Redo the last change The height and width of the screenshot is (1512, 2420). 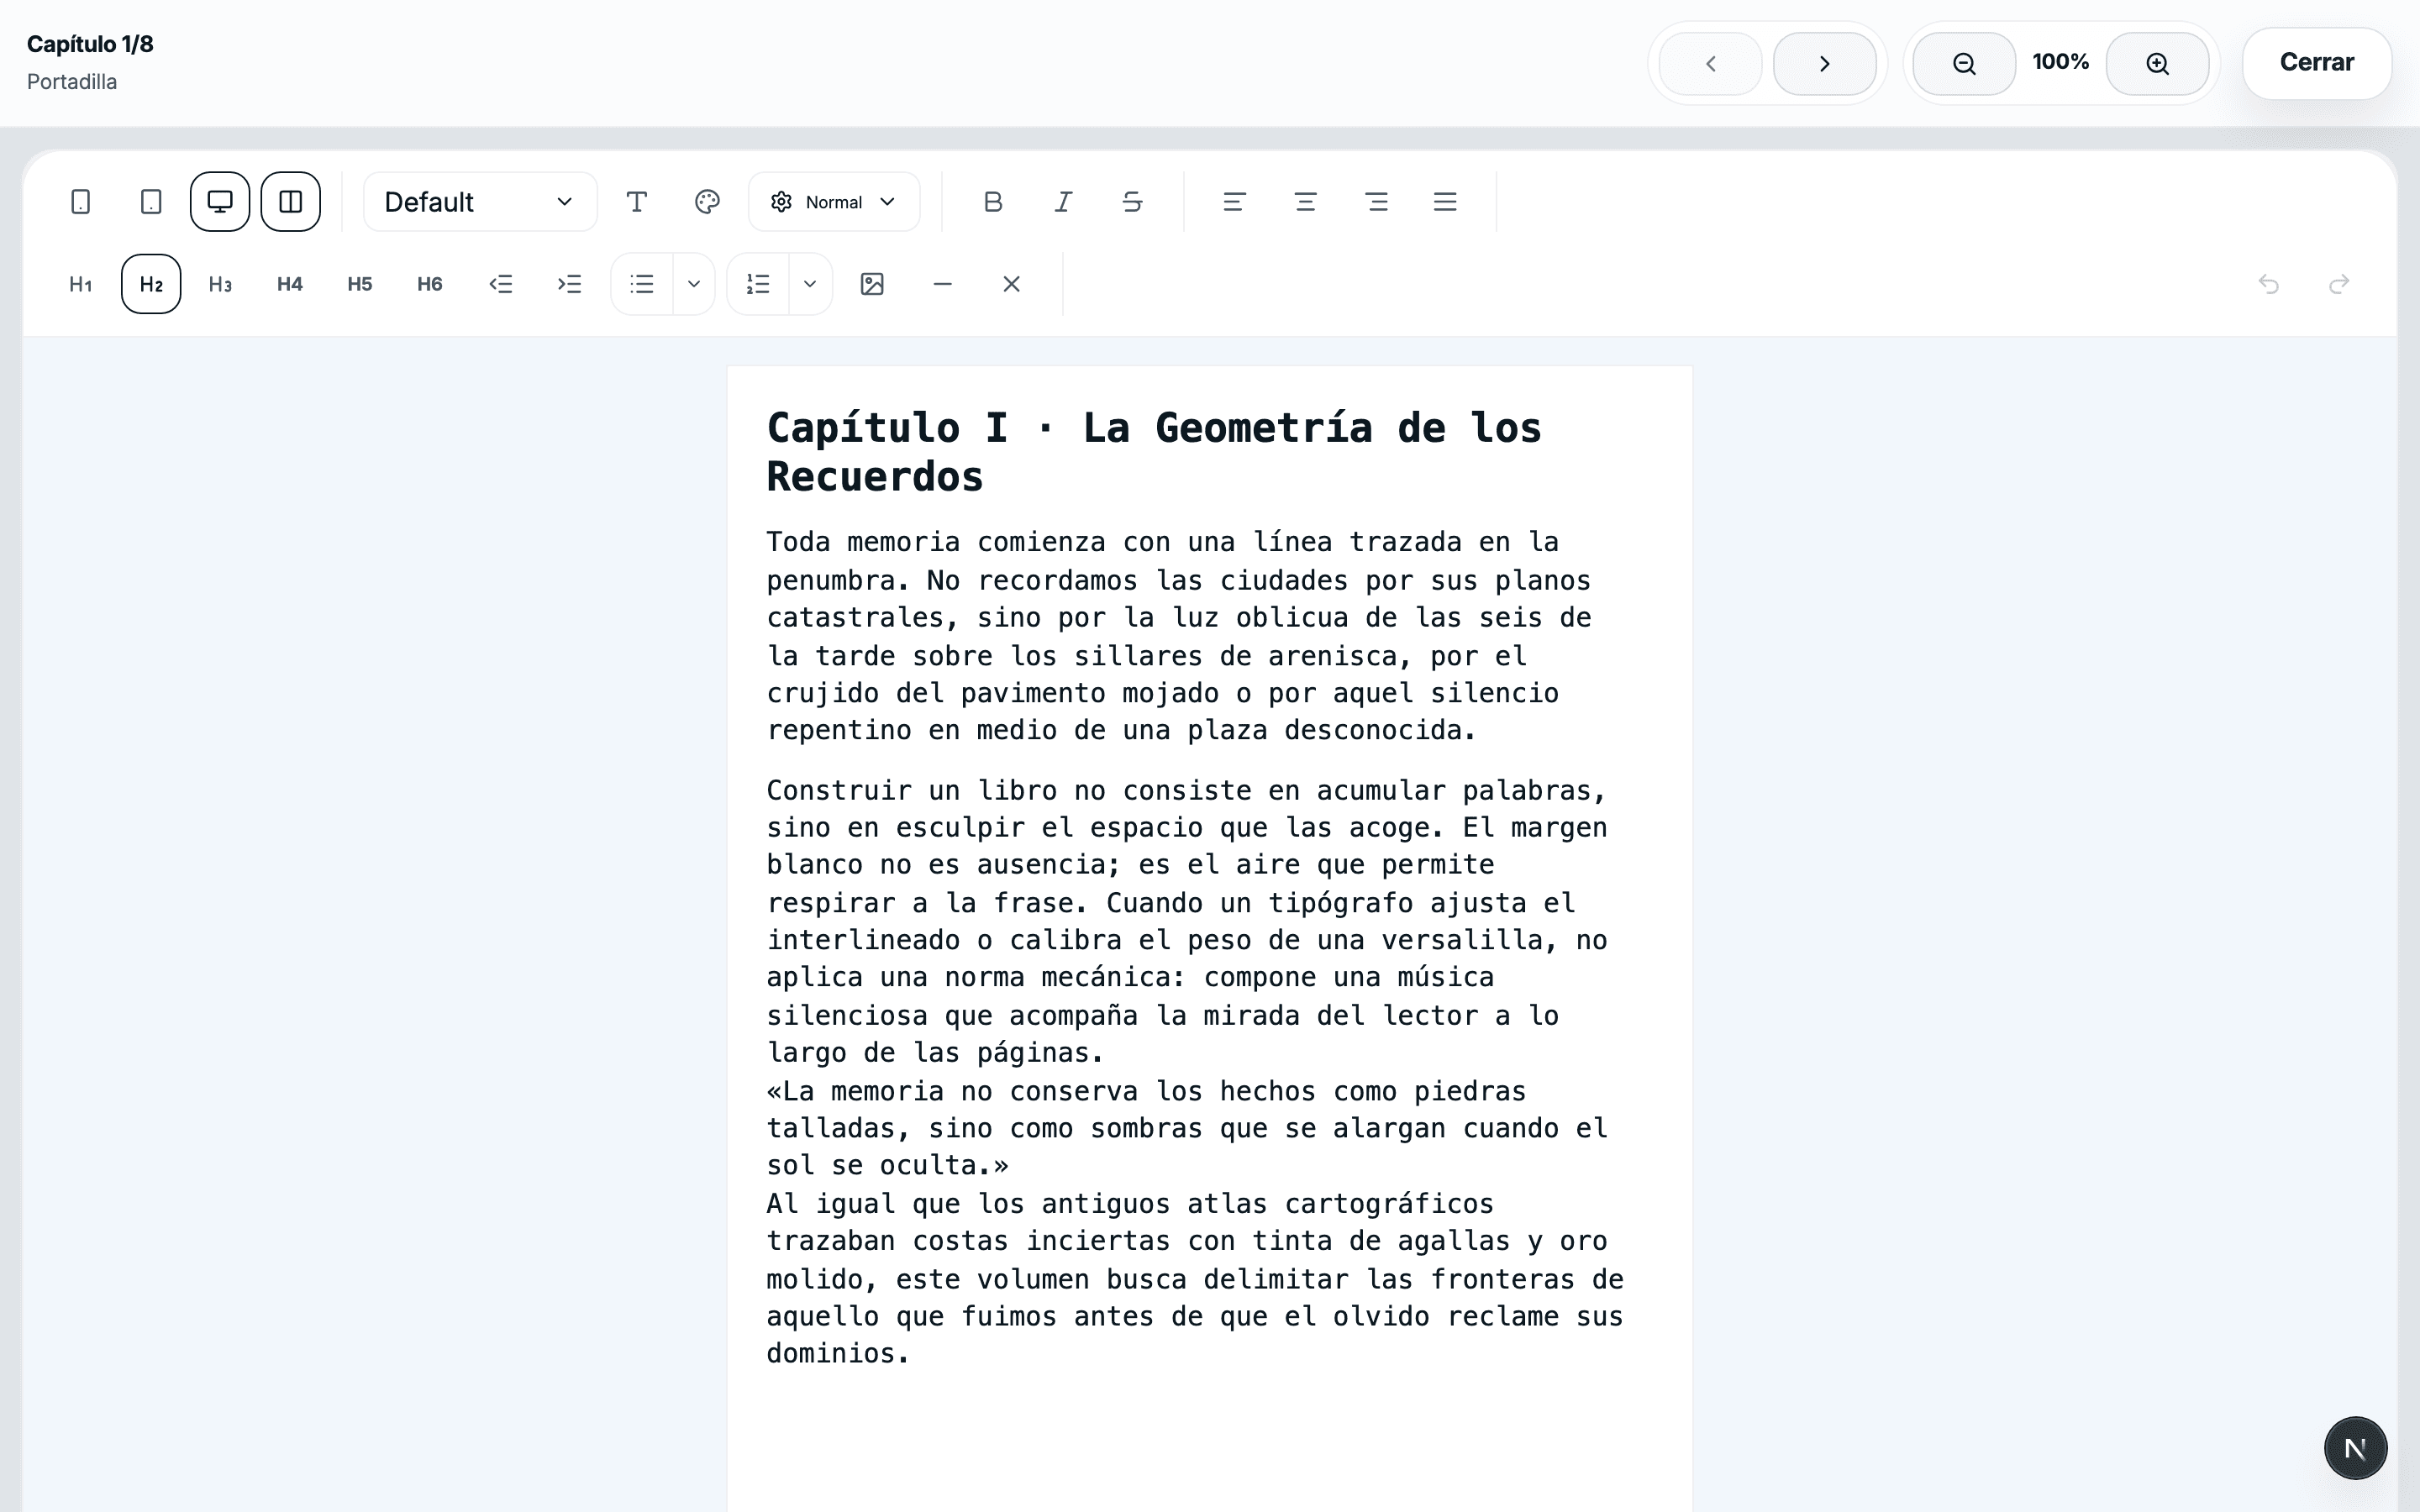click(x=2339, y=284)
